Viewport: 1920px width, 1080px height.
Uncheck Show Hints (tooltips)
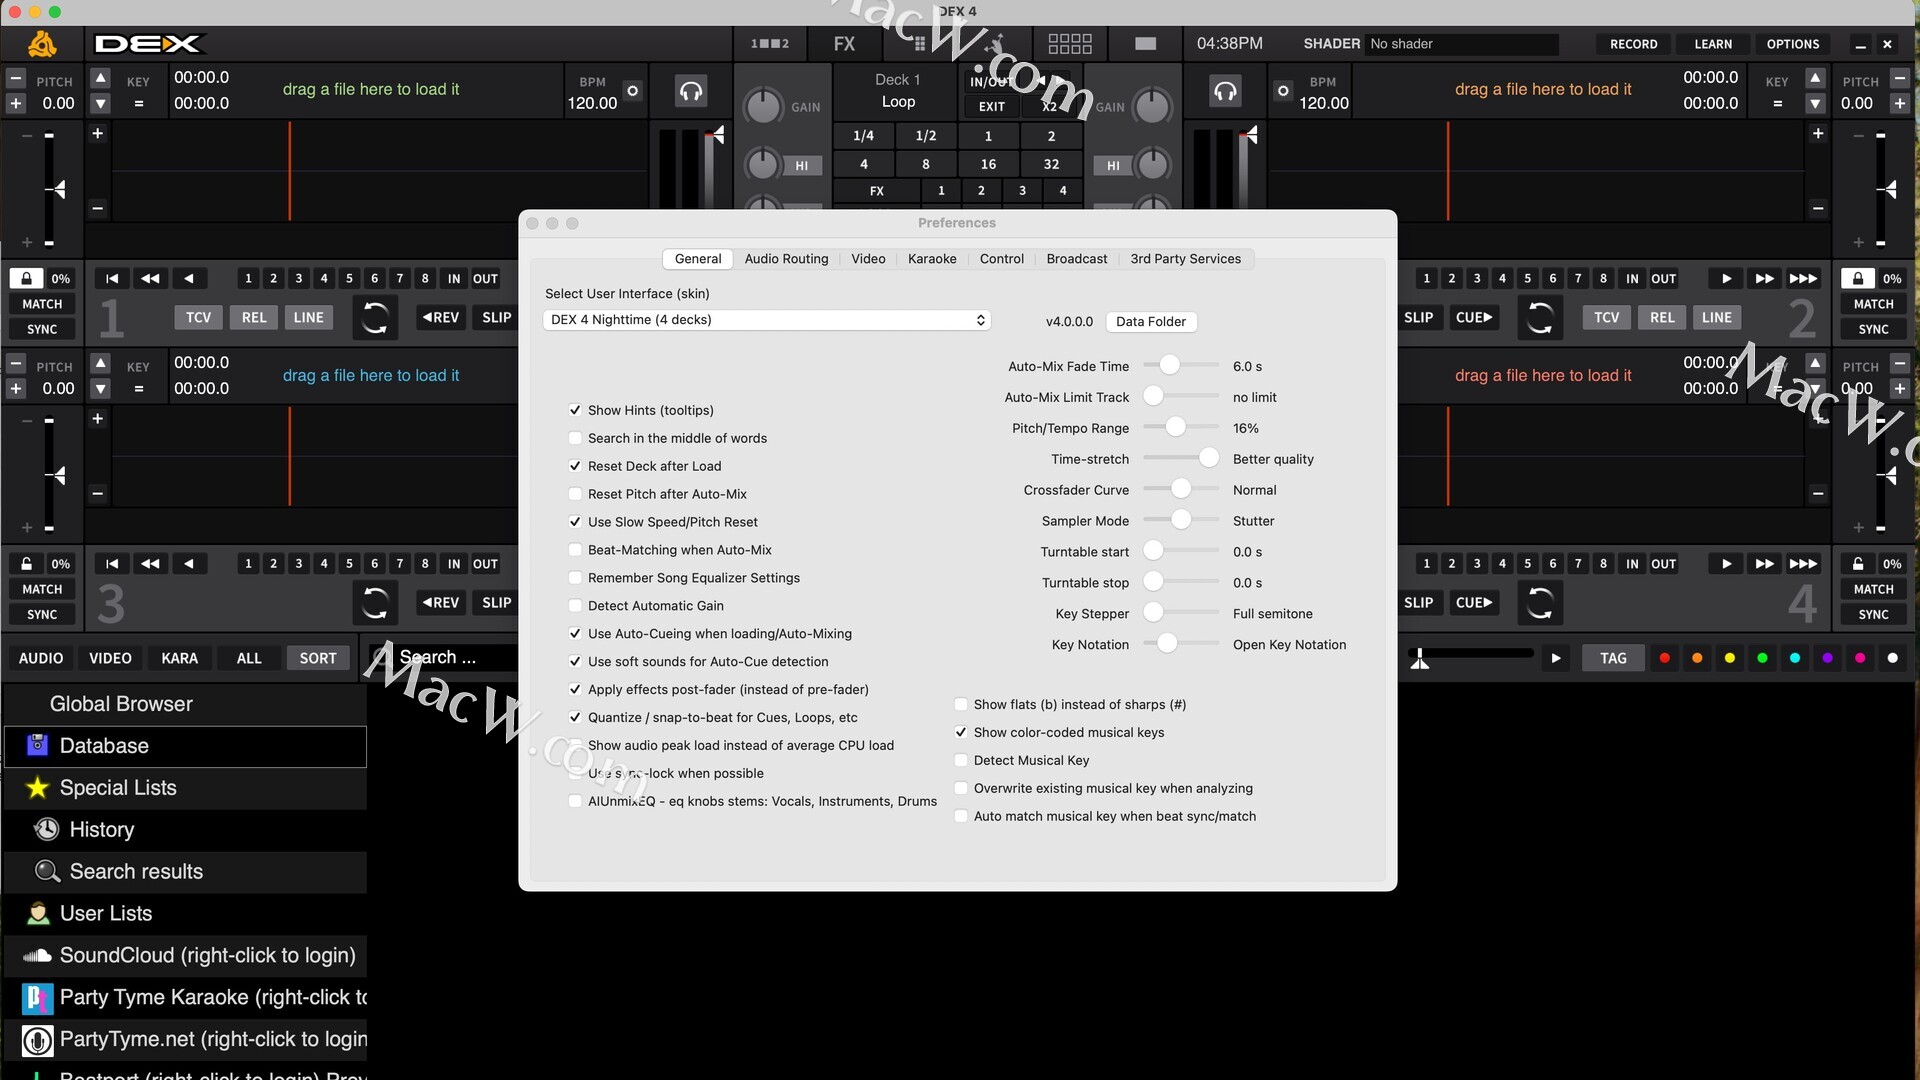click(575, 410)
